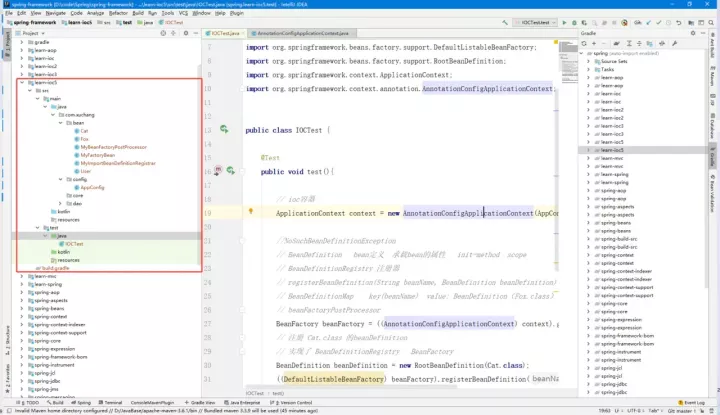Toggle the Gradle stripe button on right edge
720x415 pixels.
[712, 157]
